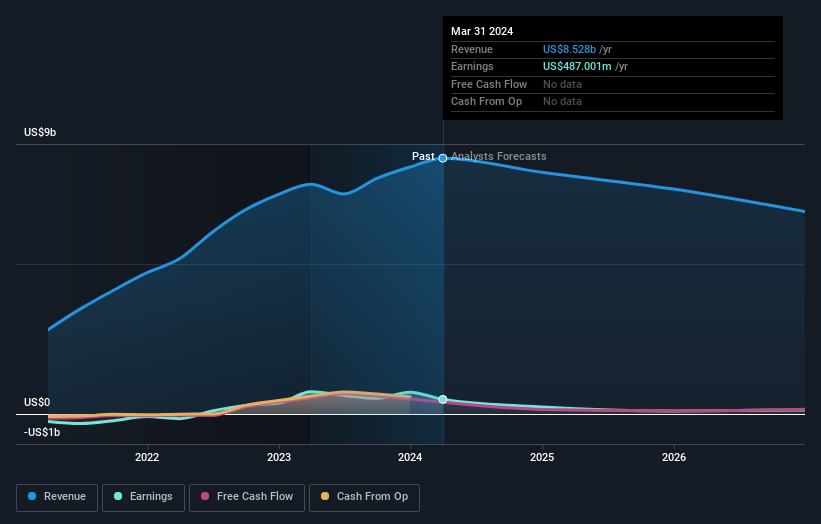Click the -US$1b y-axis label
Viewport: 821px width, 524px height.
42,432
